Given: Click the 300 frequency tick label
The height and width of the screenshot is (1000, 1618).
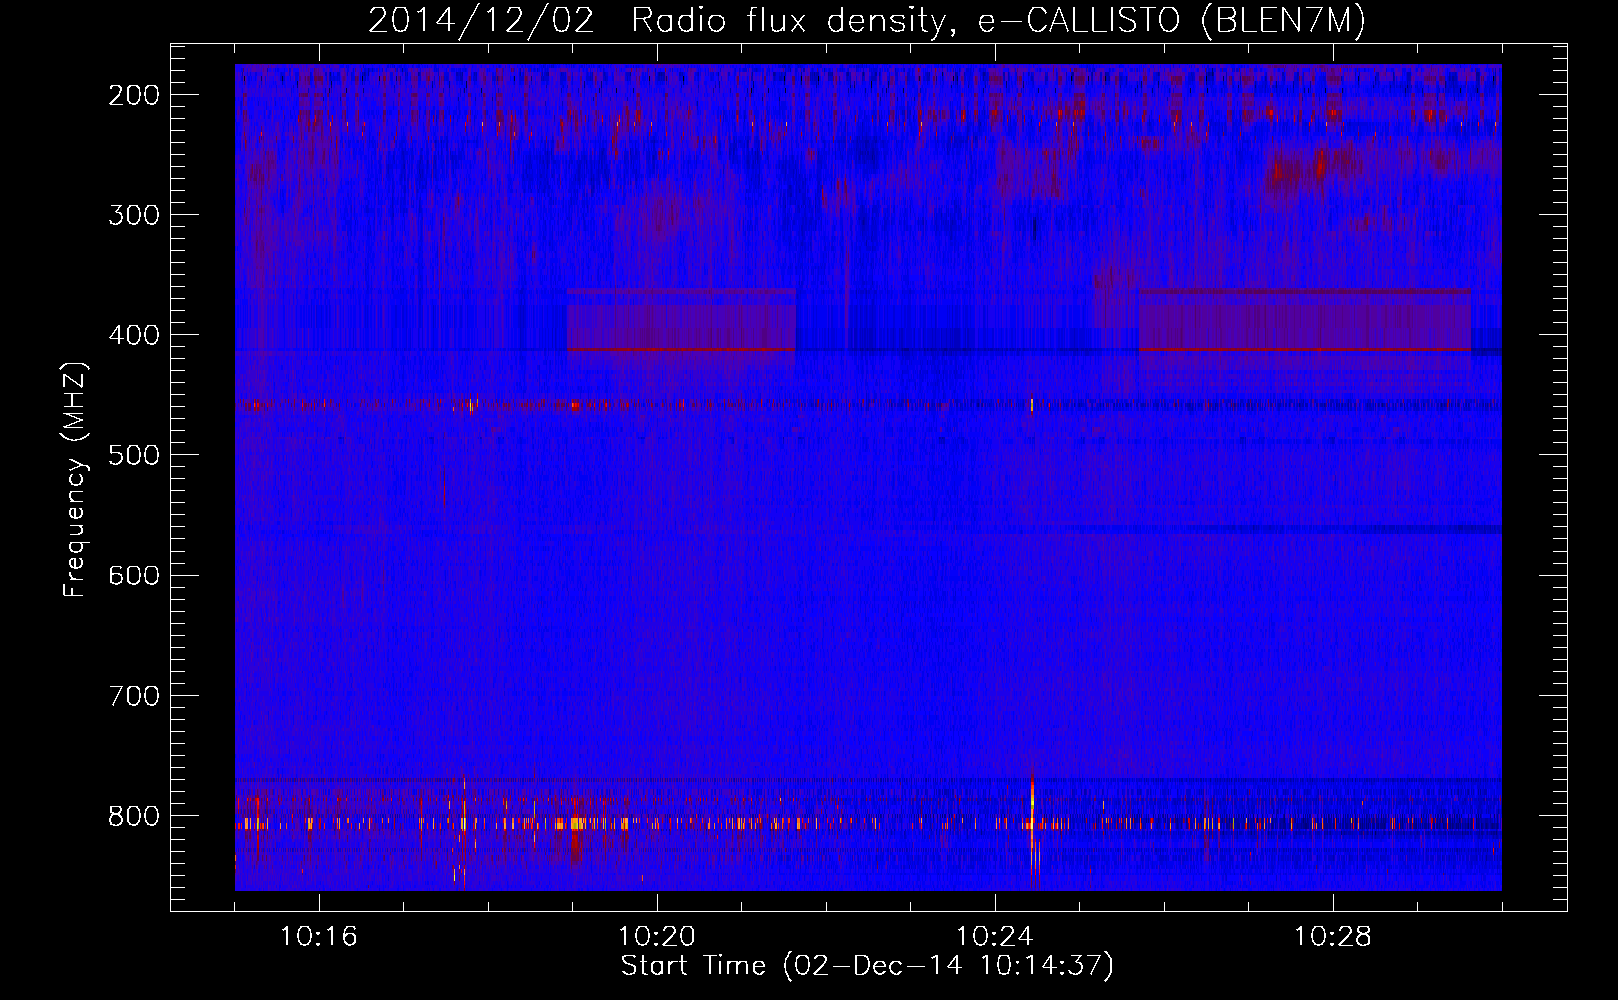Looking at the screenshot, I should [x=134, y=215].
